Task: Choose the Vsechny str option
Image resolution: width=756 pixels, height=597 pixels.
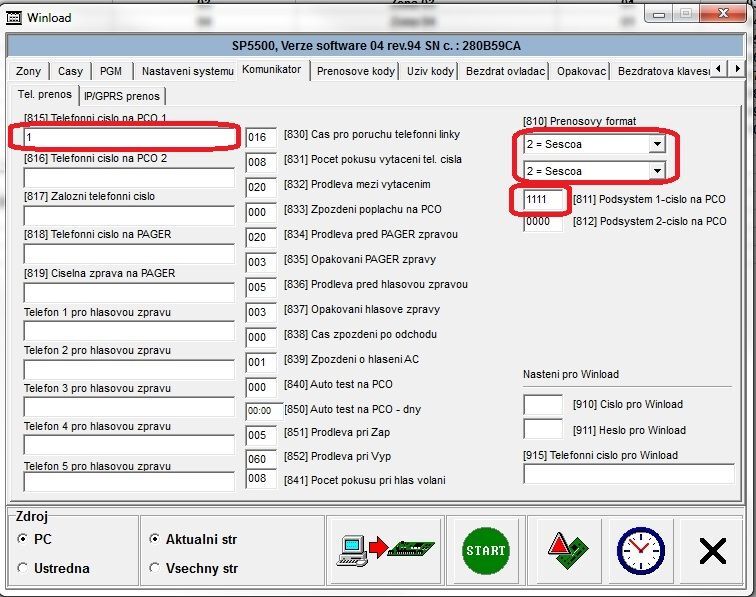Action: (x=154, y=568)
